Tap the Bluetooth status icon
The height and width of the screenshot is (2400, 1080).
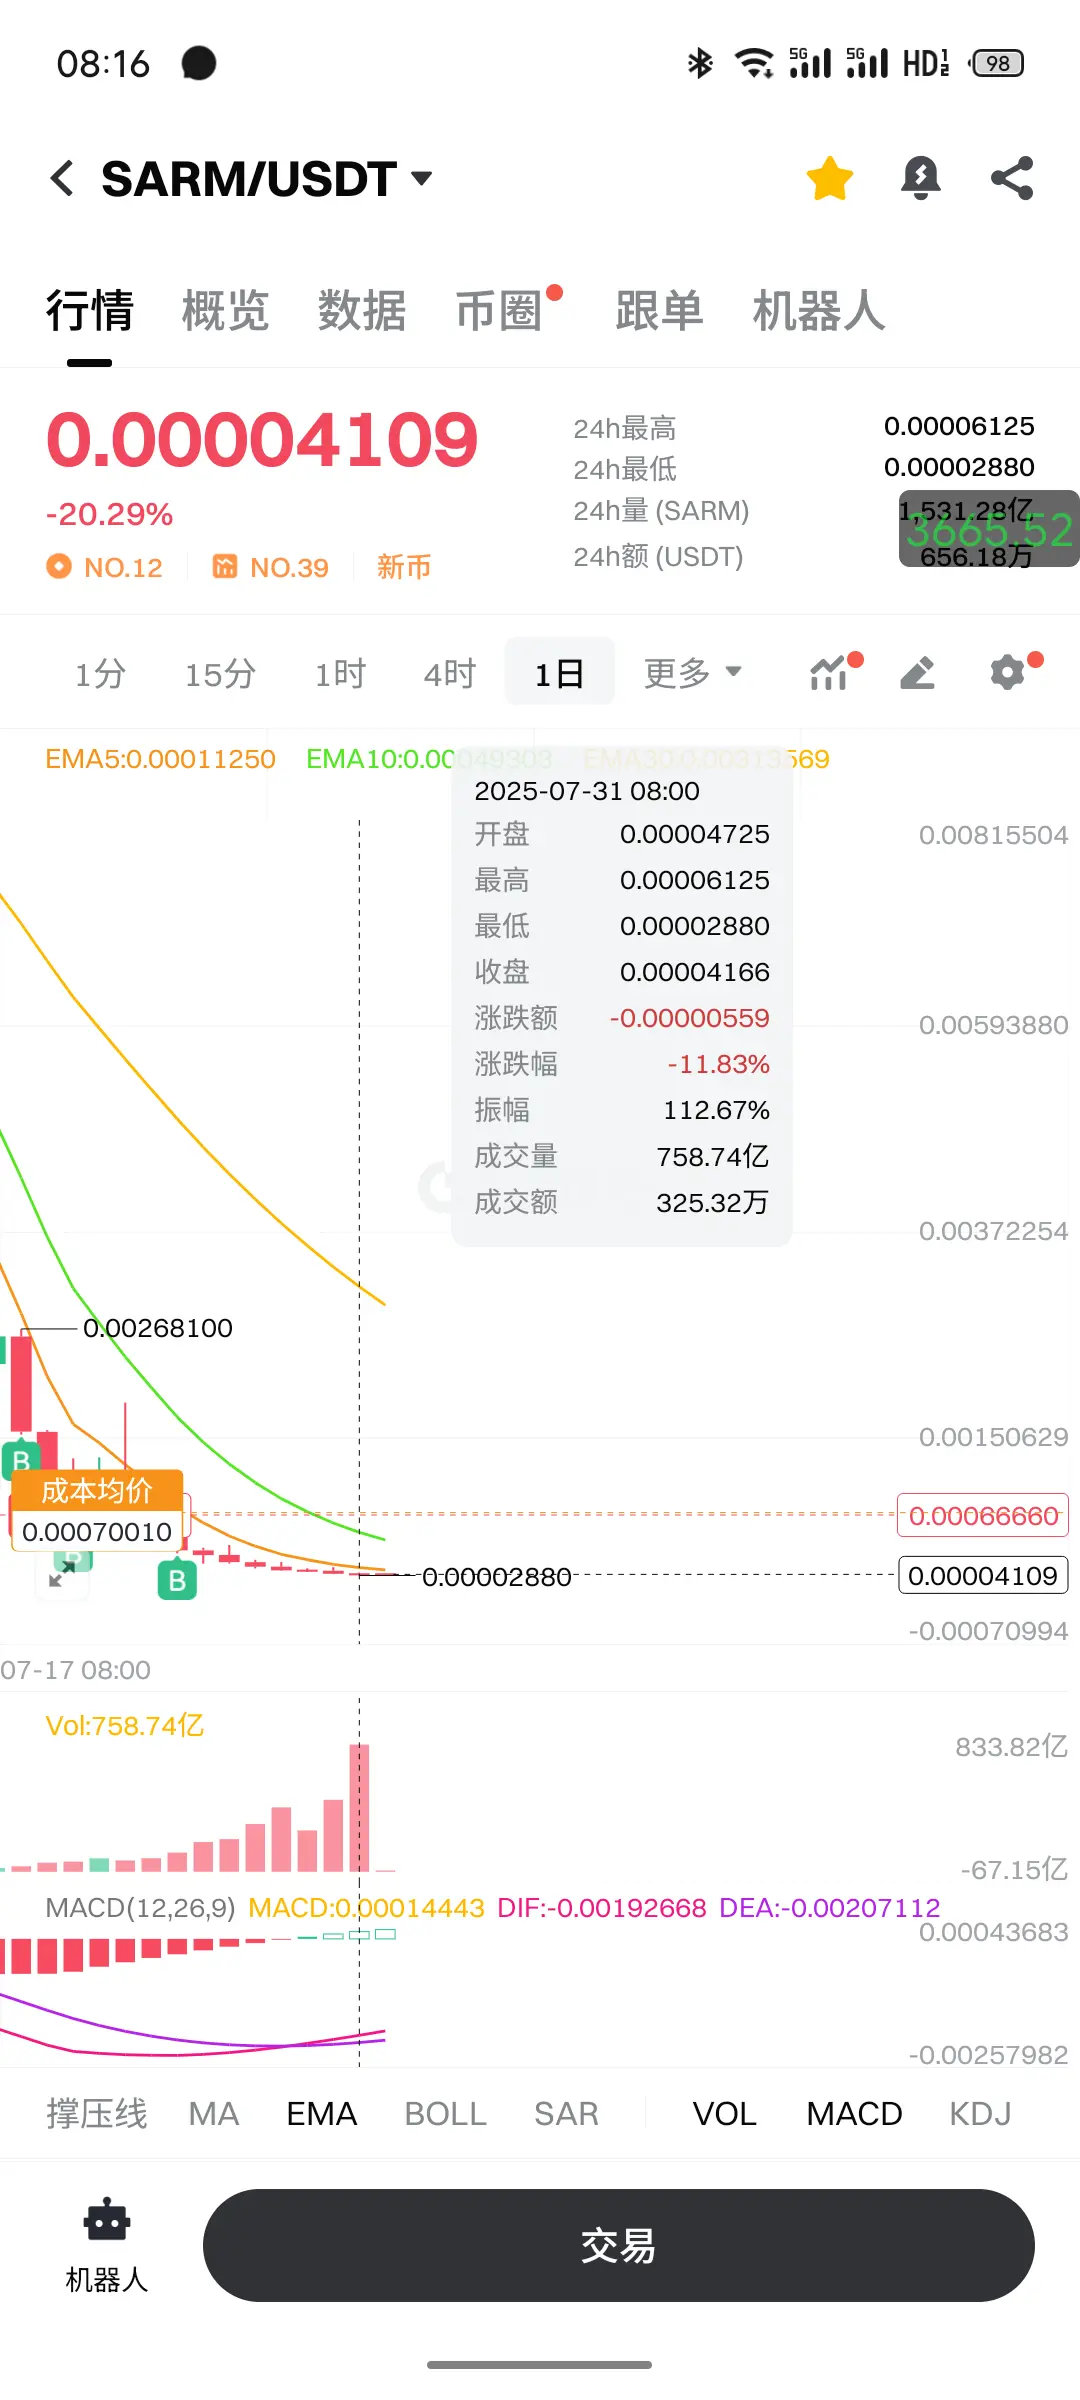tap(700, 63)
